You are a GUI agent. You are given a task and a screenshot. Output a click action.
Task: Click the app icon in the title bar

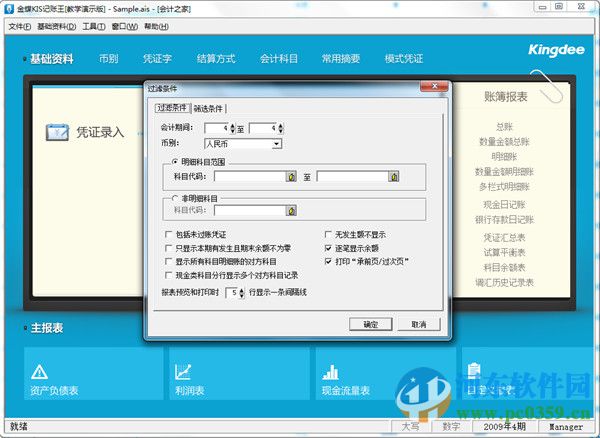(x=9, y=9)
